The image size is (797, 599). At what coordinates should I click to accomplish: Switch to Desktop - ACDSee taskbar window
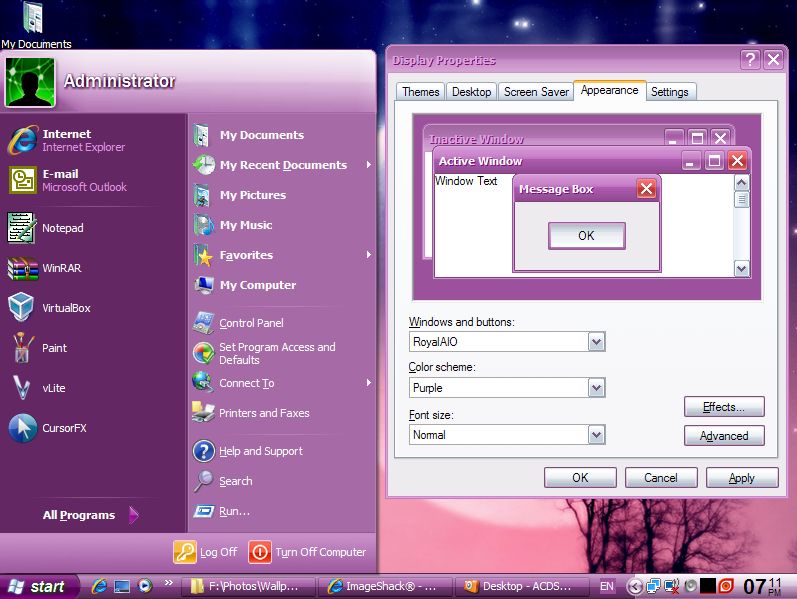(522, 586)
